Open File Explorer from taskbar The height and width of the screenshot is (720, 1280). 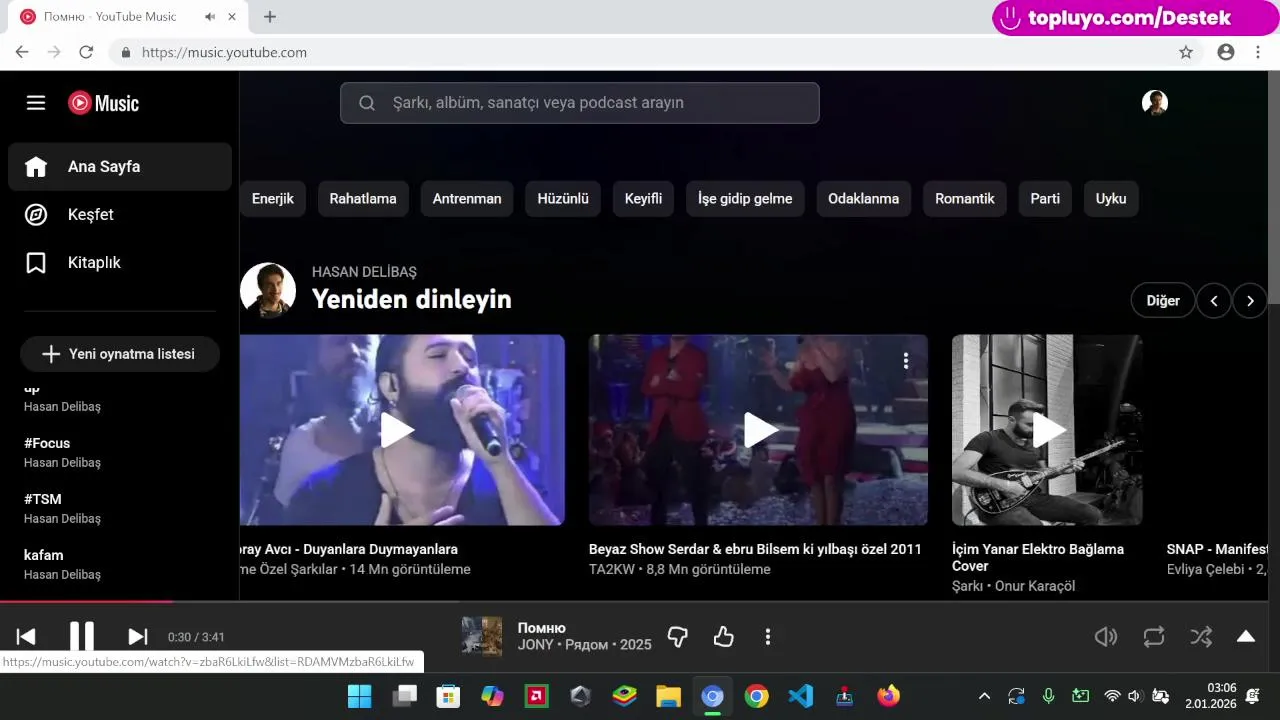pyautogui.click(x=668, y=696)
